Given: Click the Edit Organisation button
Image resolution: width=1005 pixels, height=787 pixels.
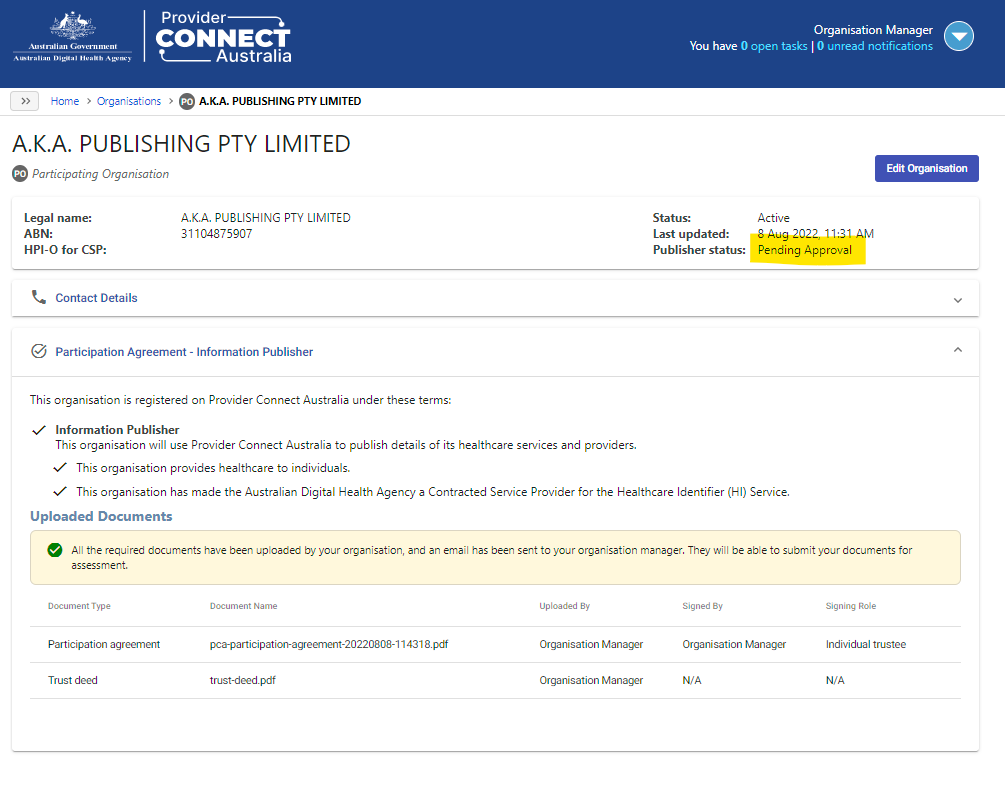Looking at the screenshot, I should click(926, 168).
